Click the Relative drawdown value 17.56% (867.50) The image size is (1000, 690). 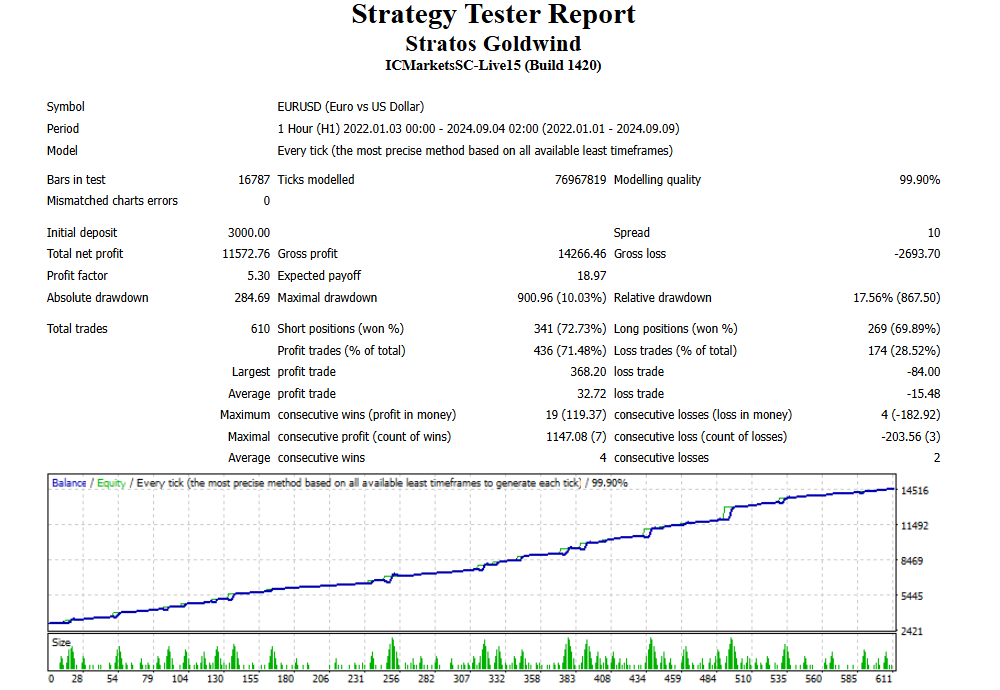click(x=897, y=298)
